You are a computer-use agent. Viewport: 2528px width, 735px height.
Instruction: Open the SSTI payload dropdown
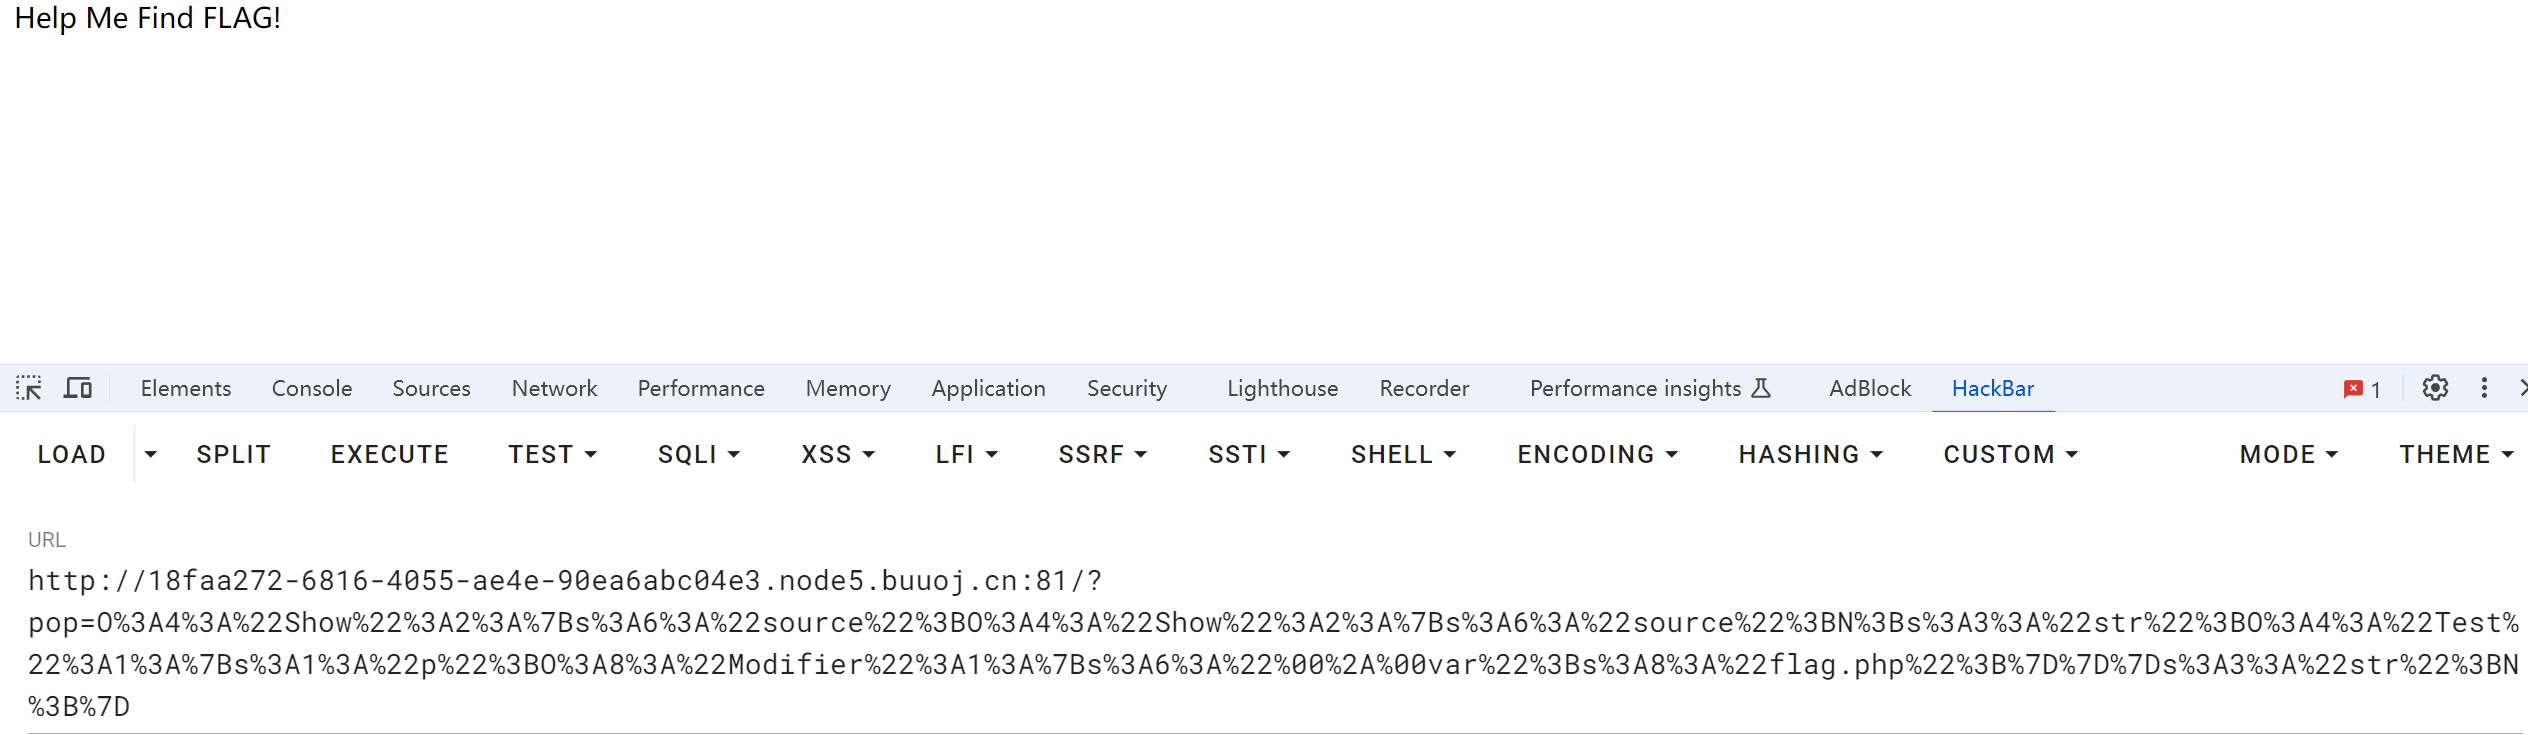tap(1249, 454)
